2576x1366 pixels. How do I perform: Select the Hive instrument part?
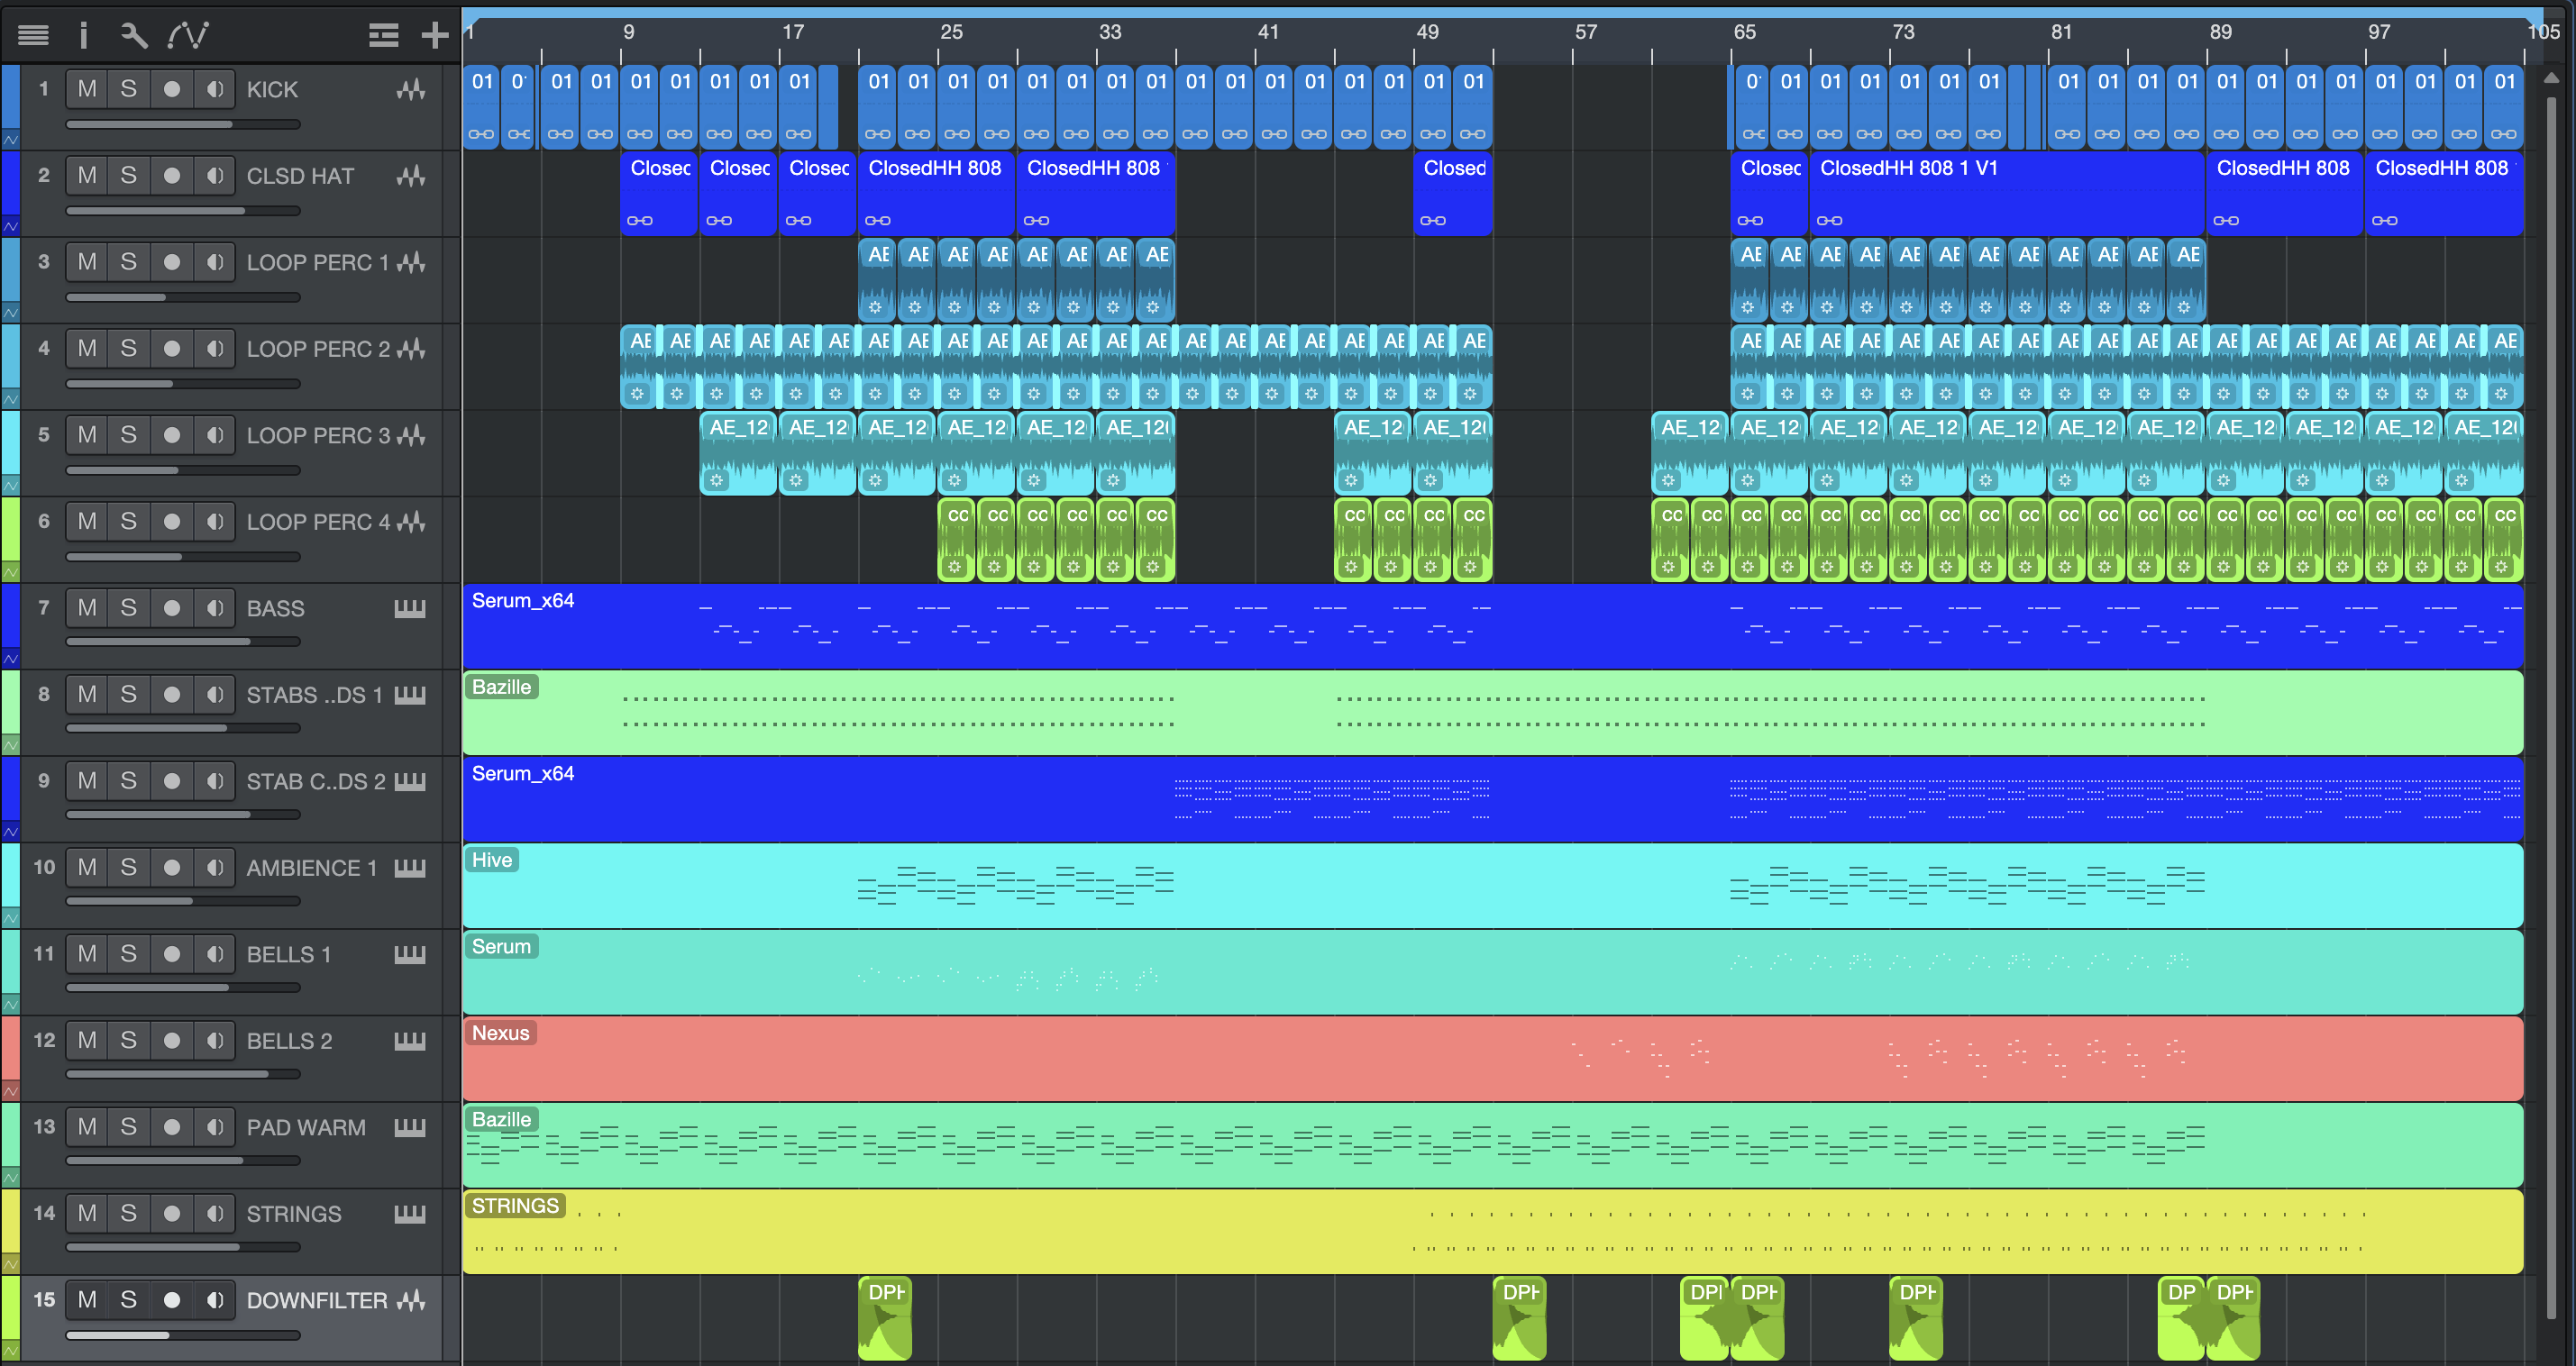click(x=1492, y=886)
